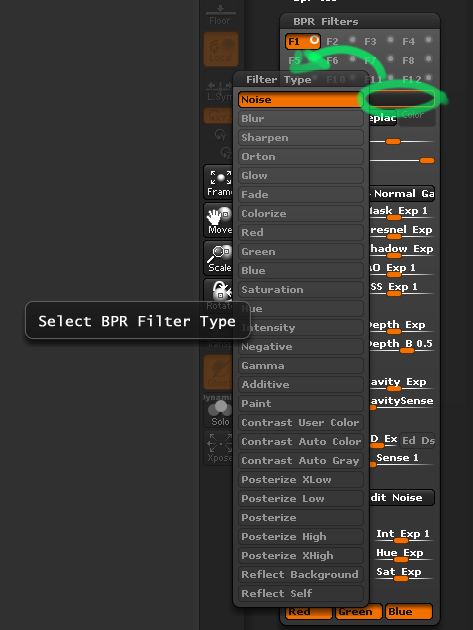Viewport: 473px width, 630px height.
Task: Open the filter Color swatch
Action: coord(416,118)
